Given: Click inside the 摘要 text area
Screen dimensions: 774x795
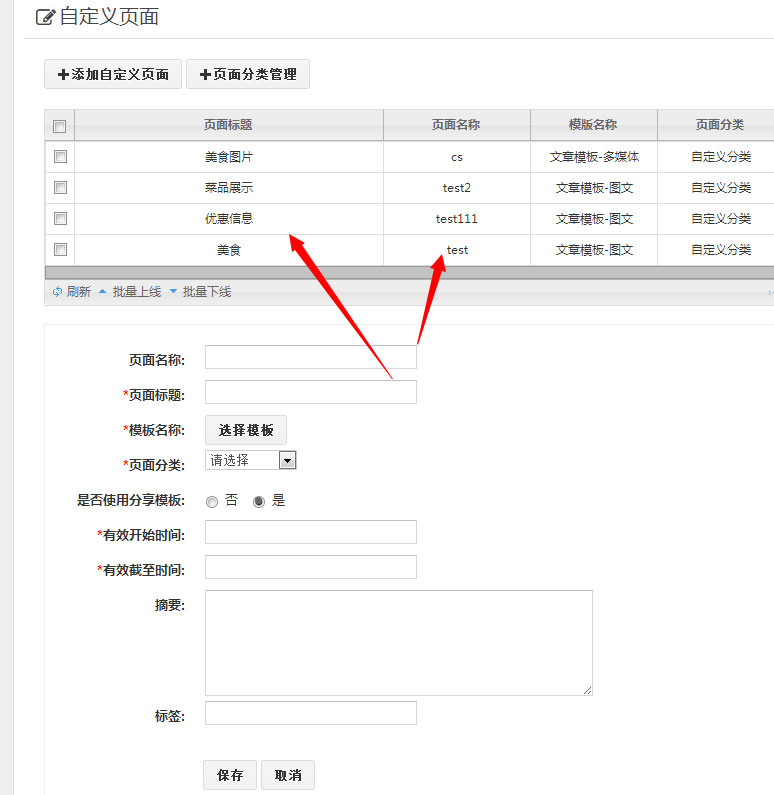Looking at the screenshot, I should 399,642.
